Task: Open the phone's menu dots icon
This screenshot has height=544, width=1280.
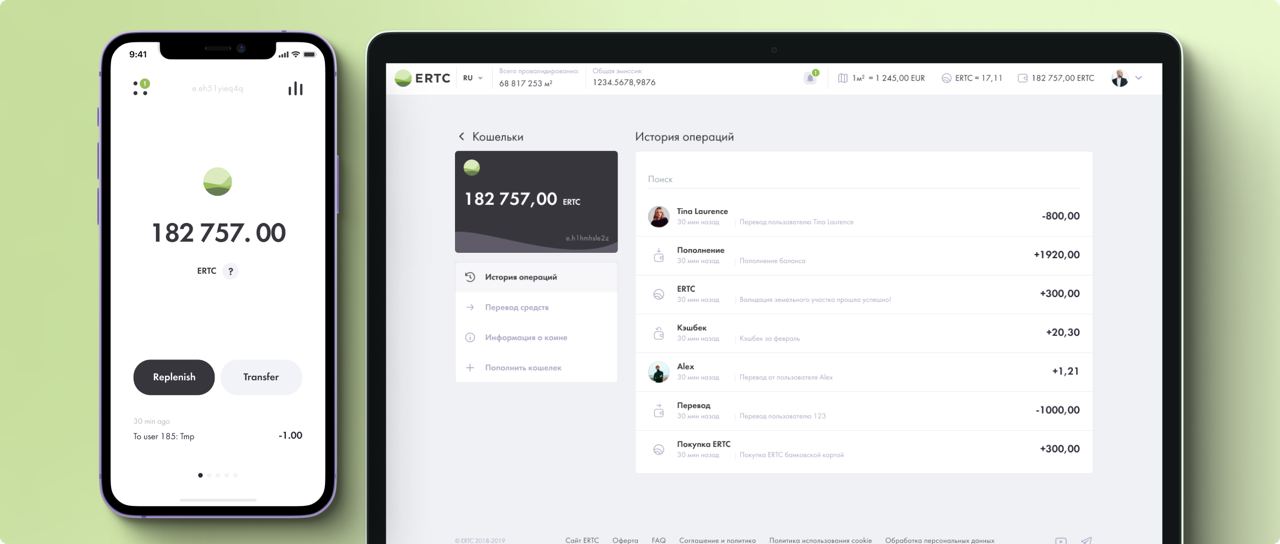Action: click(x=141, y=88)
